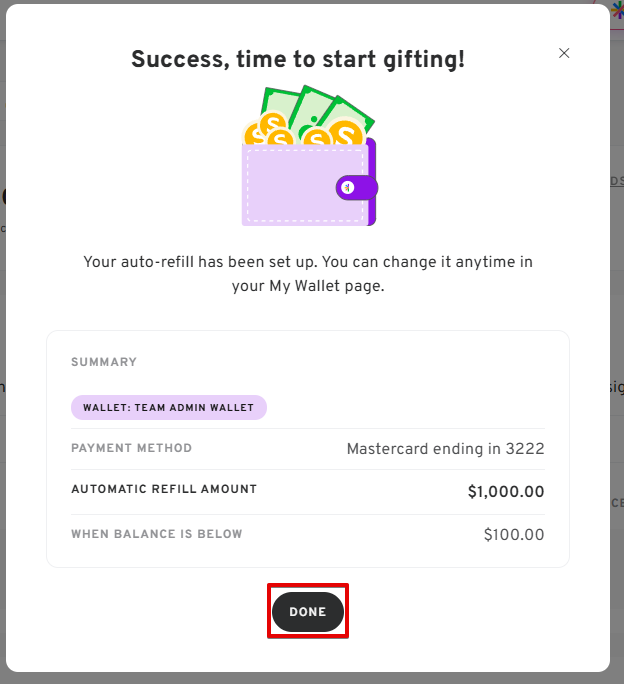
Task: Click the Done button
Action: point(308,611)
